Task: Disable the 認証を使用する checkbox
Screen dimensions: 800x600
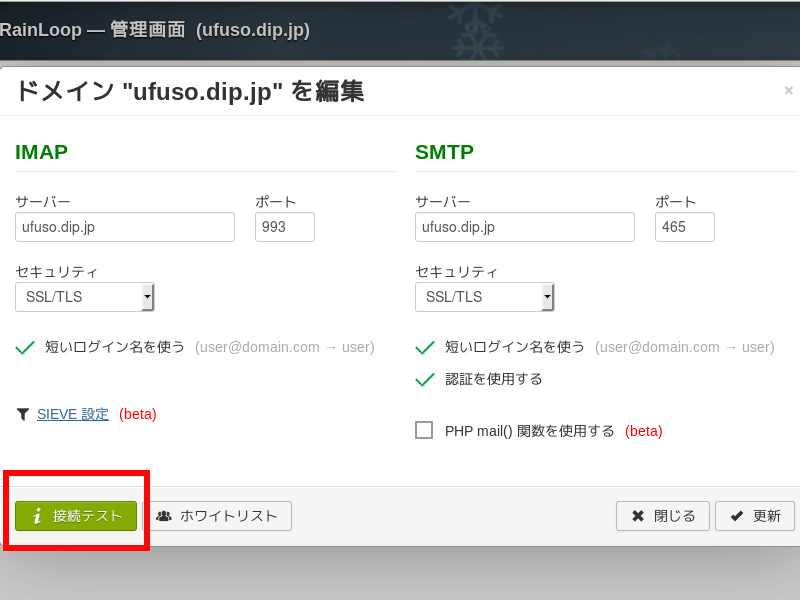Action: point(425,379)
